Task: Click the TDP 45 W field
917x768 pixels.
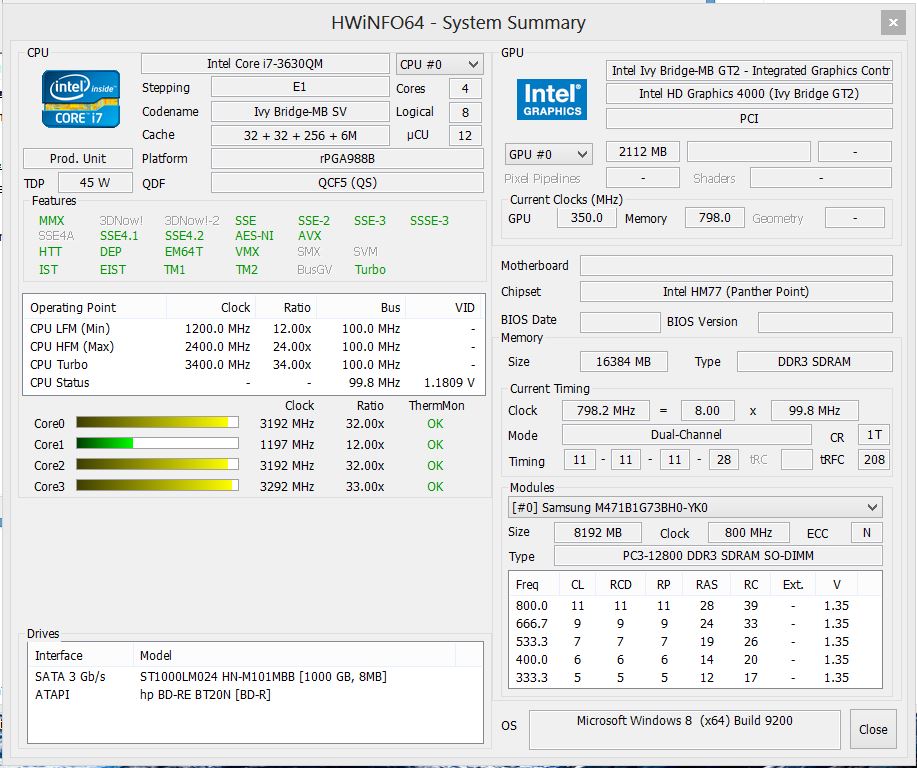Action: coord(95,182)
